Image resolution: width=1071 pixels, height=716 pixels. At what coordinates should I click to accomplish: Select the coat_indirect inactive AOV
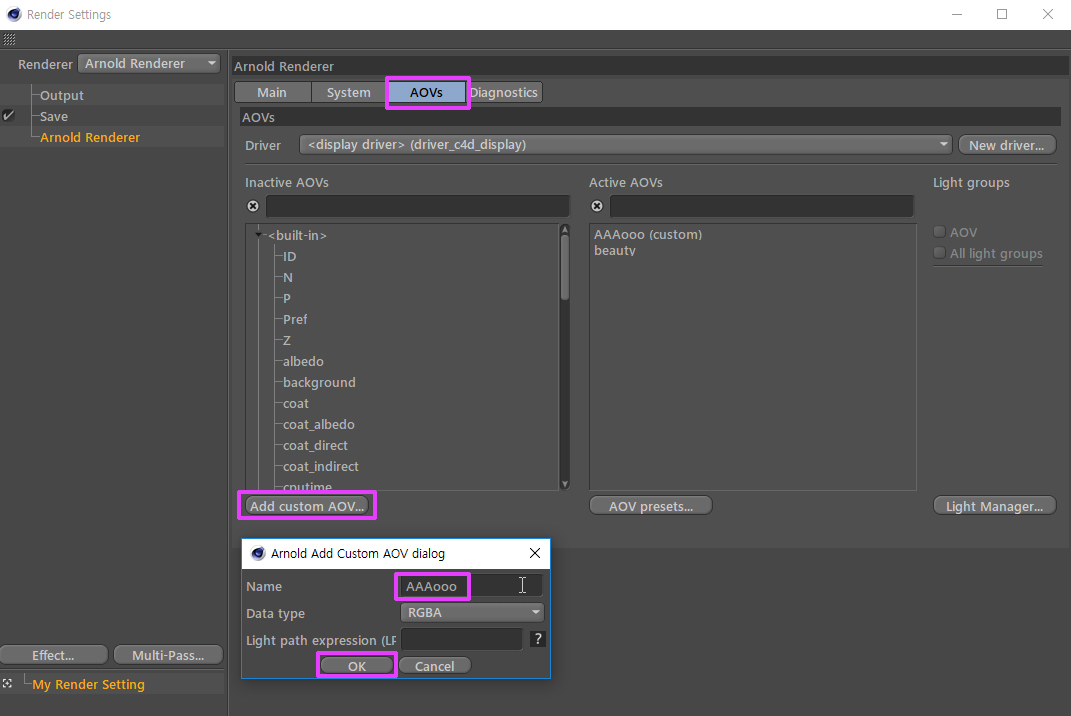click(321, 466)
